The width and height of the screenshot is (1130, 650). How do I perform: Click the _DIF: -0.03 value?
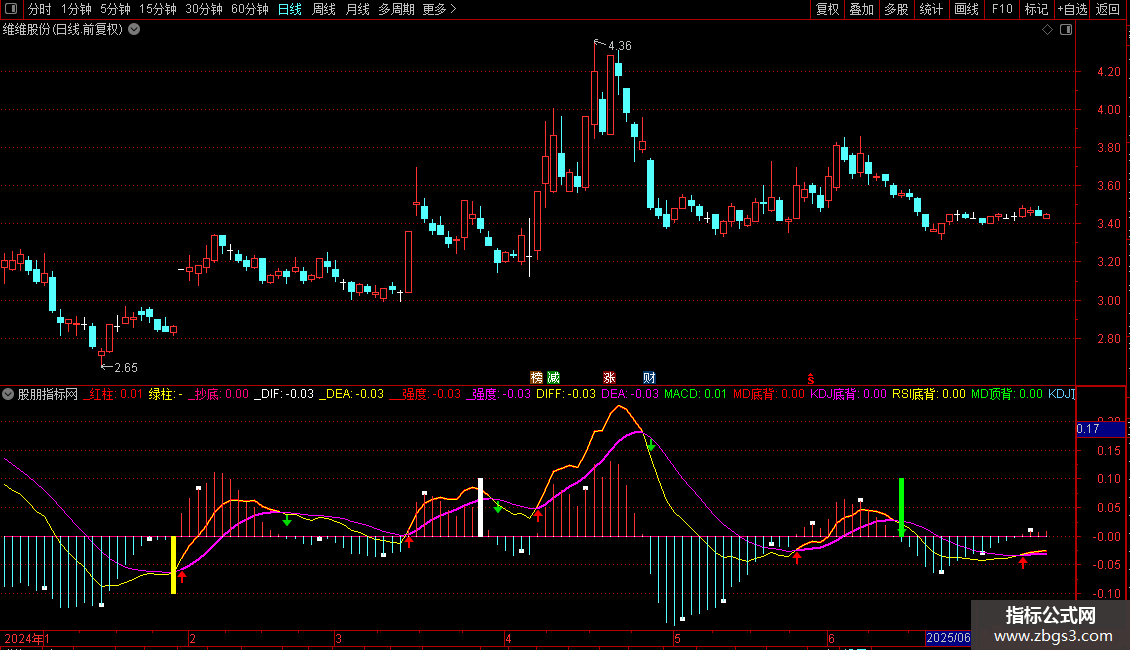click(x=284, y=394)
